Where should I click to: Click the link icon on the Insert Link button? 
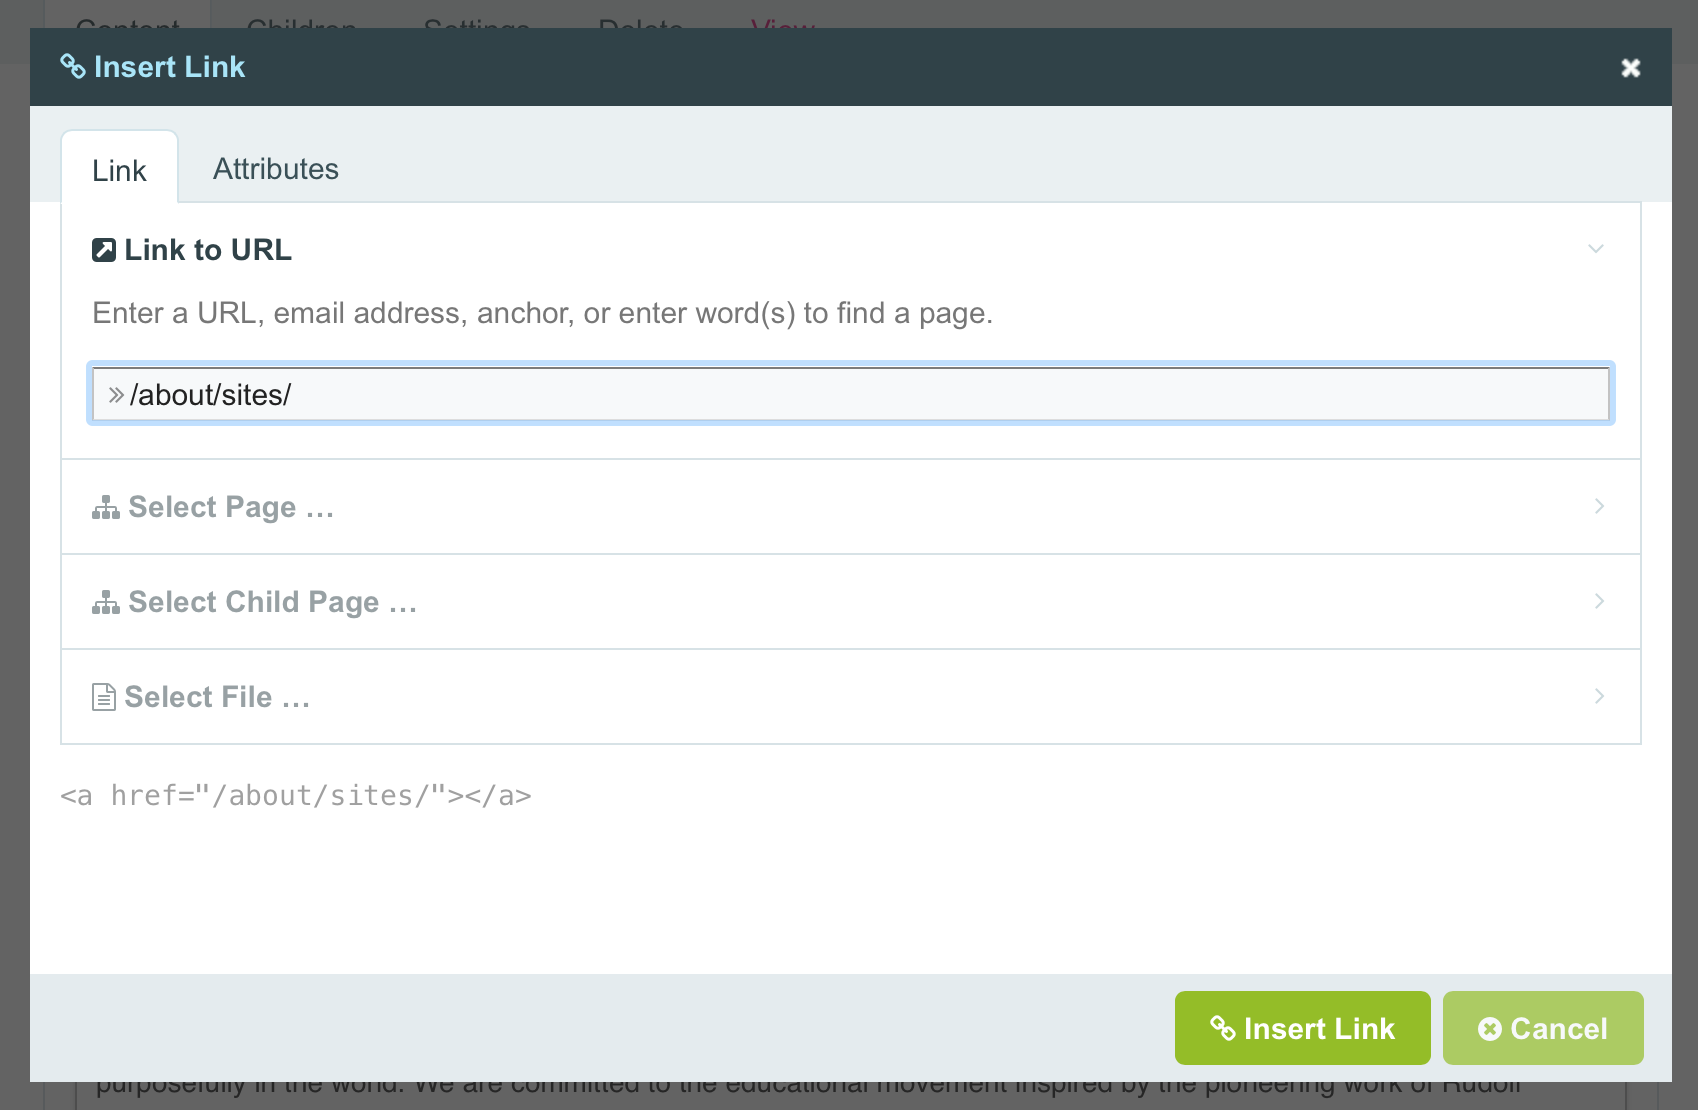point(1222,1028)
